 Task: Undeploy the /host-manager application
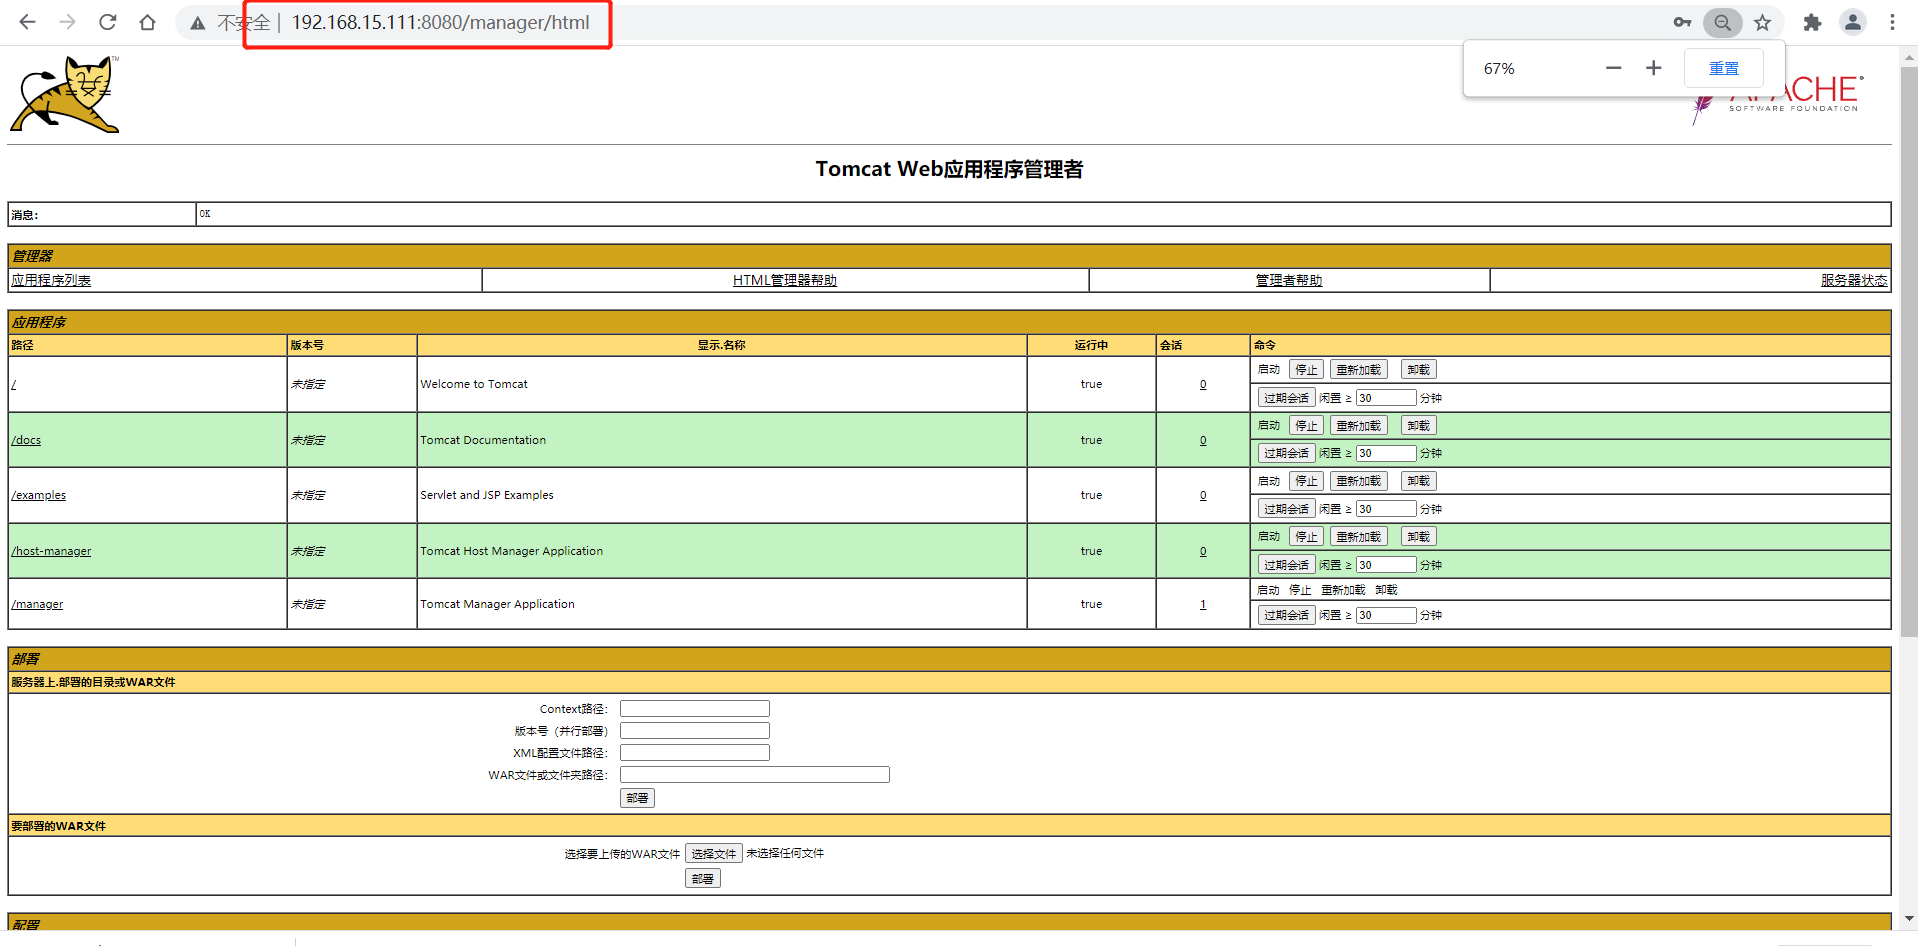[x=1418, y=537]
